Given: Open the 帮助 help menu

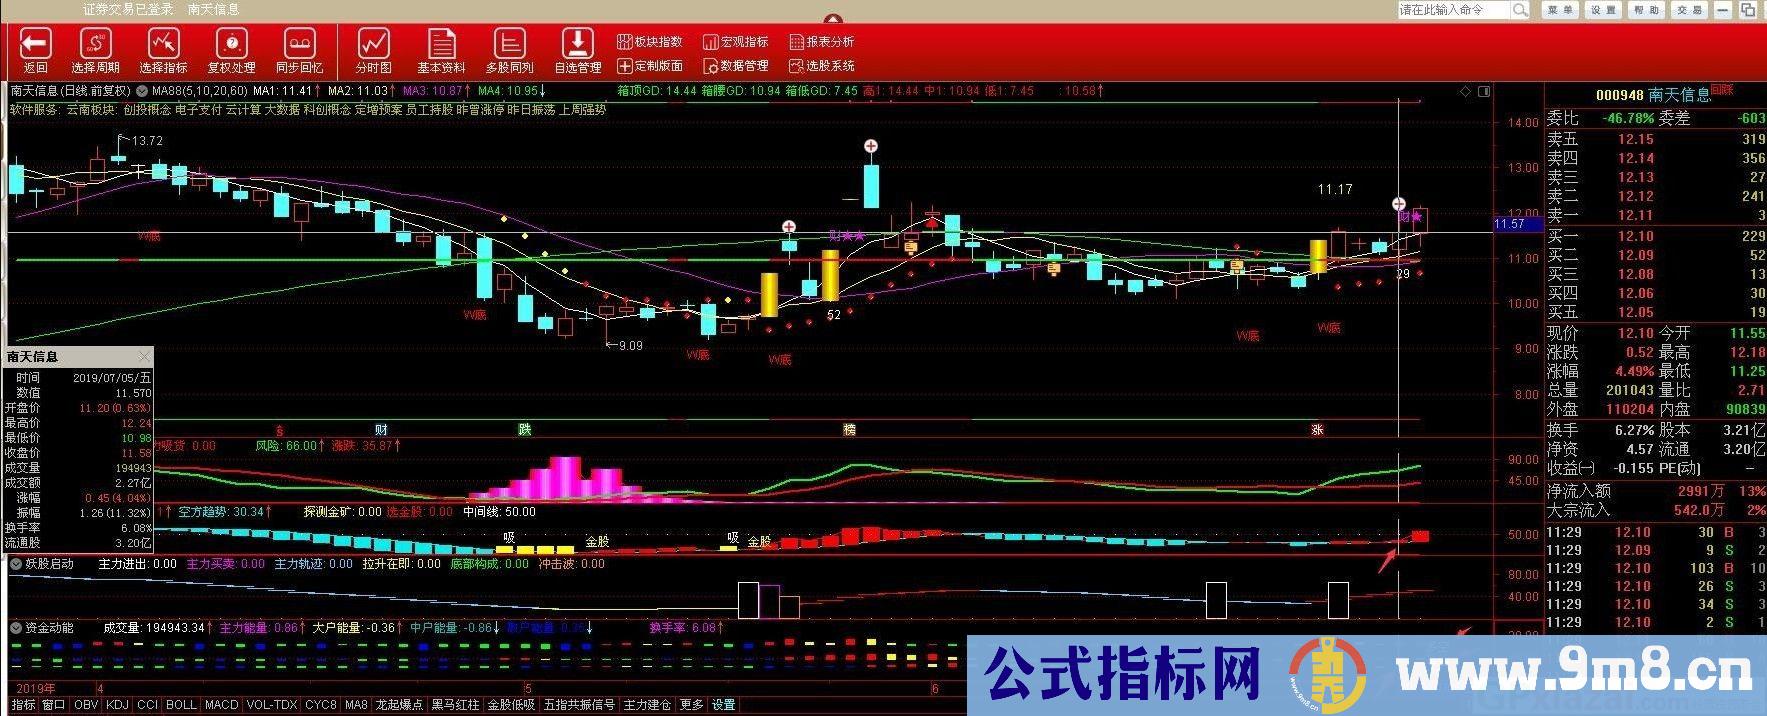Looking at the screenshot, I should click(1646, 10).
